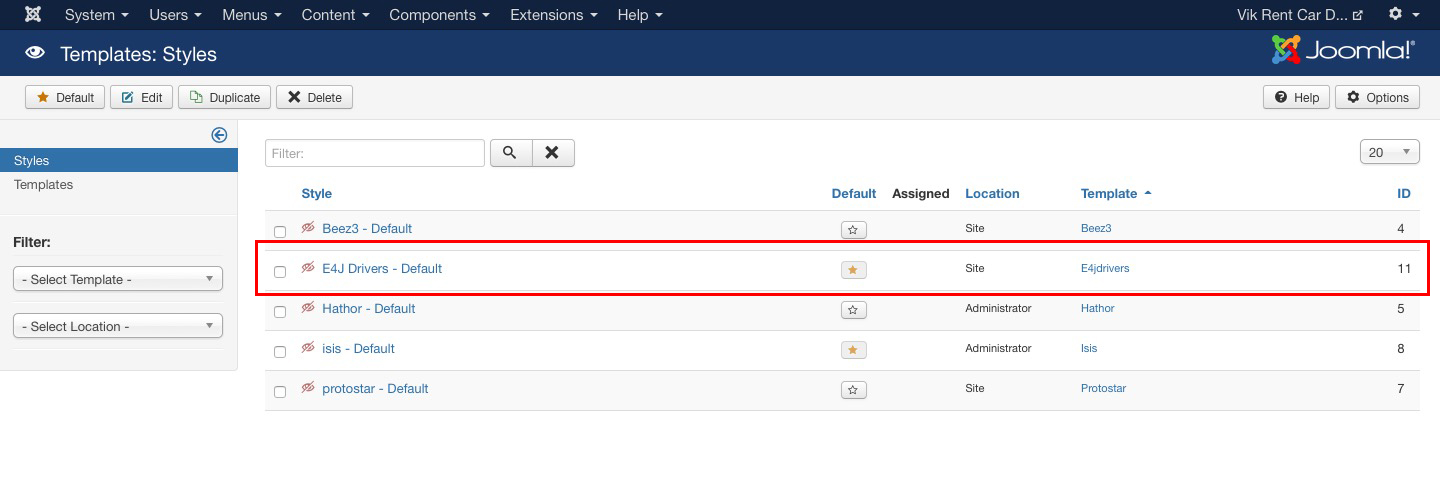Open the settings gear menu
This screenshot has height=481, width=1440.
coord(1402,15)
